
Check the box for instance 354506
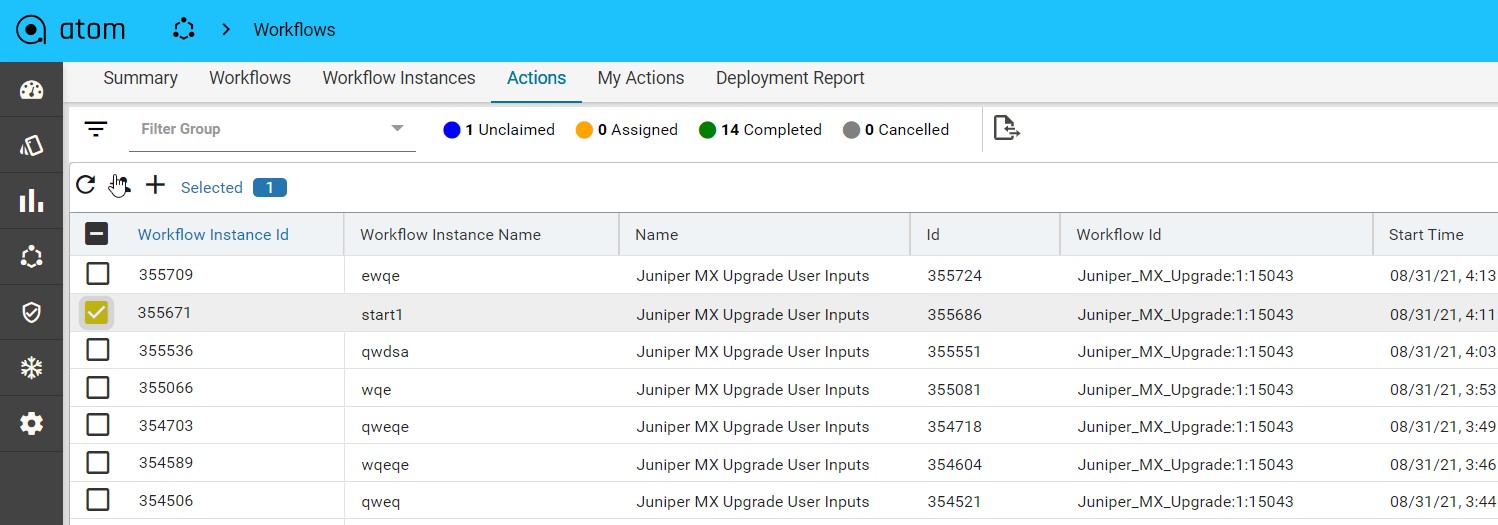coord(97,500)
